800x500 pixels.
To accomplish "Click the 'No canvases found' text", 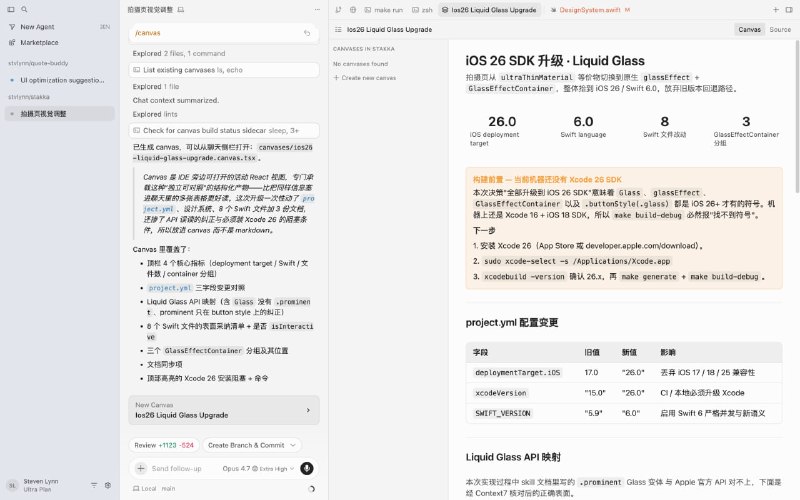I will pyautogui.click(x=360, y=64).
